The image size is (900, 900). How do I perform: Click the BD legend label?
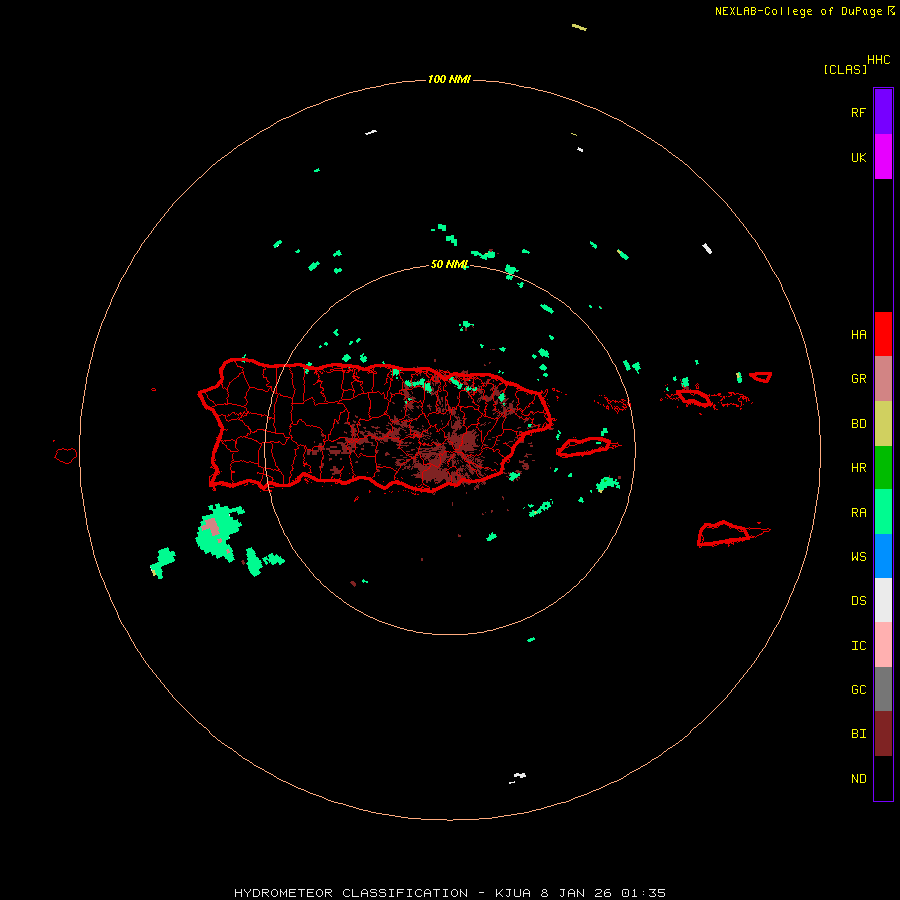click(858, 424)
